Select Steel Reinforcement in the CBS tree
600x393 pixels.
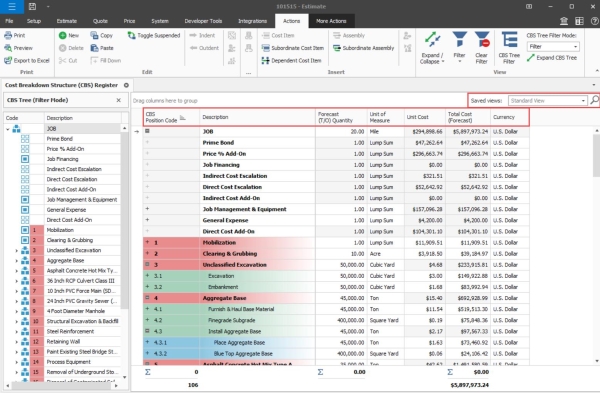click(x=70, y=331)
